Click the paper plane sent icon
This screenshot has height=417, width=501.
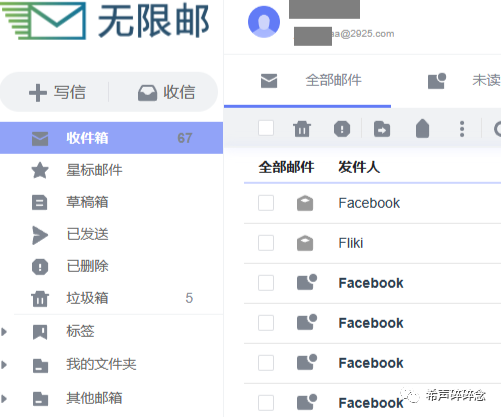(x=40, y=235)
